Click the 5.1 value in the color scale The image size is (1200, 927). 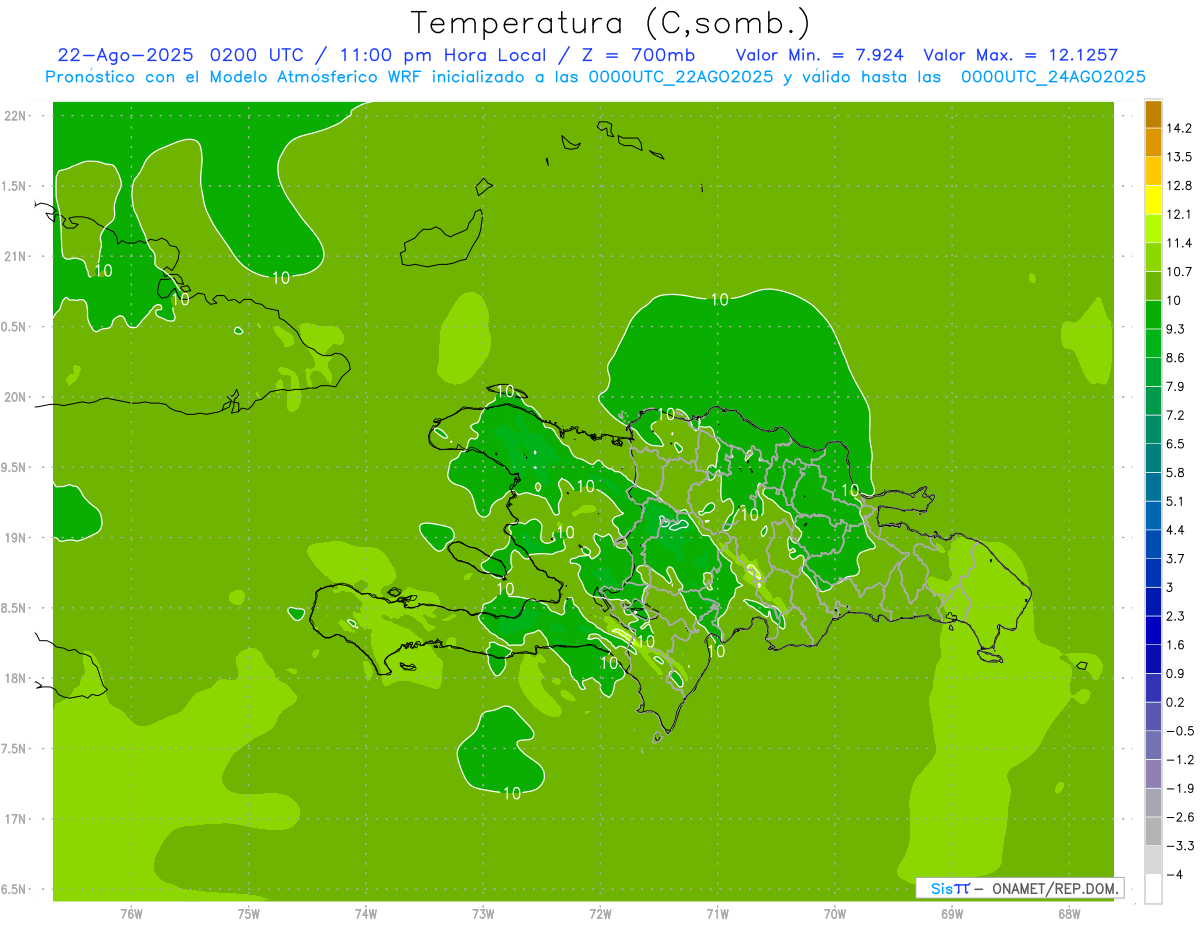[1176, 501]
